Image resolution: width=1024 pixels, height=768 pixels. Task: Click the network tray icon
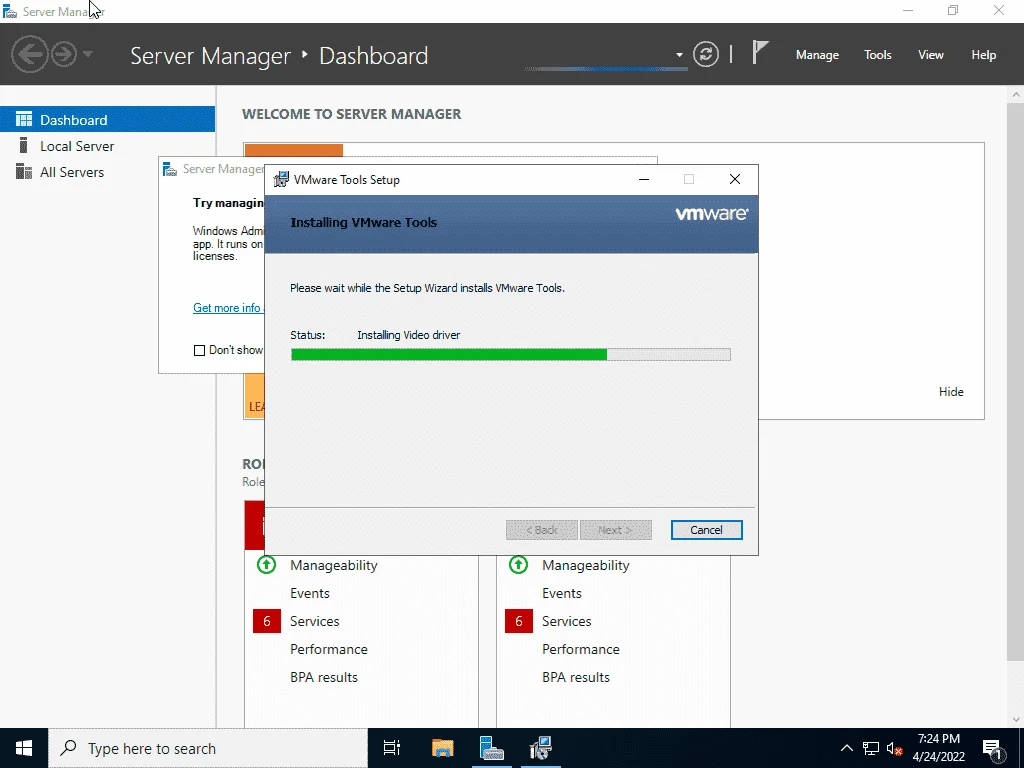(871, 748)
